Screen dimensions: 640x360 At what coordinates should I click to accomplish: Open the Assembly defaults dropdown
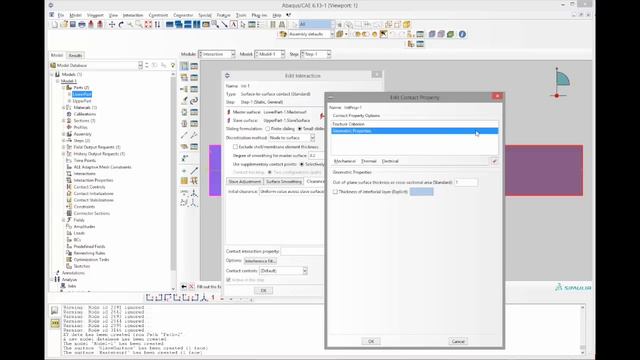coord(311,34)
